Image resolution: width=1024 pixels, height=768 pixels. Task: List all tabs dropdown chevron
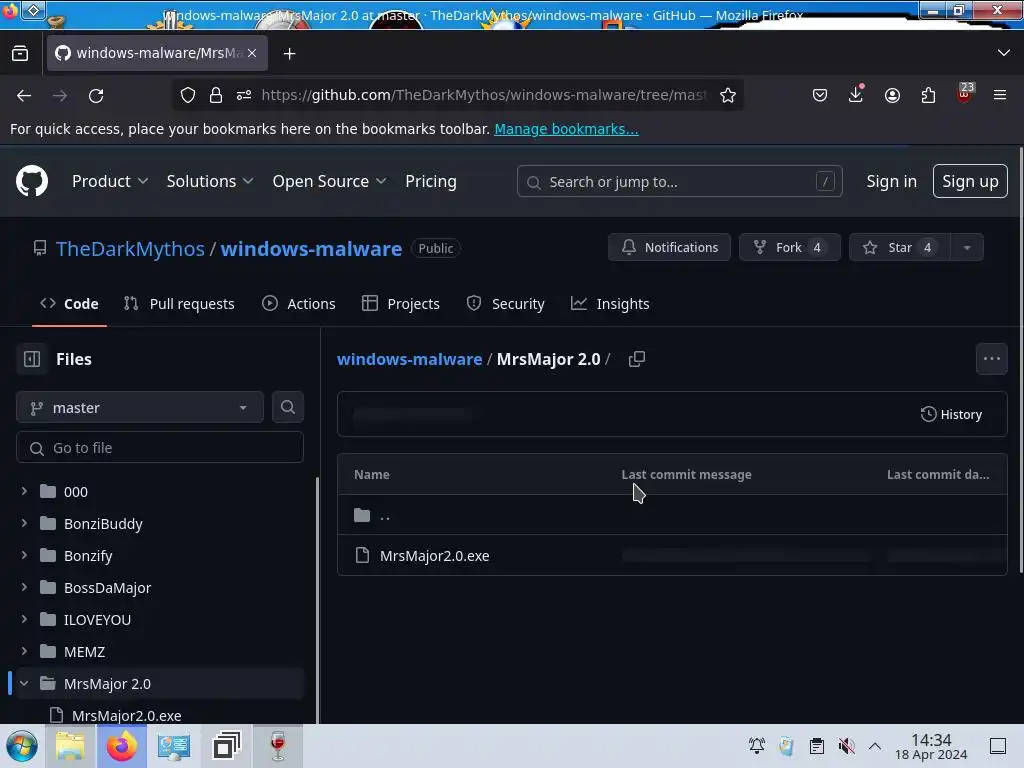[1004, 53]
